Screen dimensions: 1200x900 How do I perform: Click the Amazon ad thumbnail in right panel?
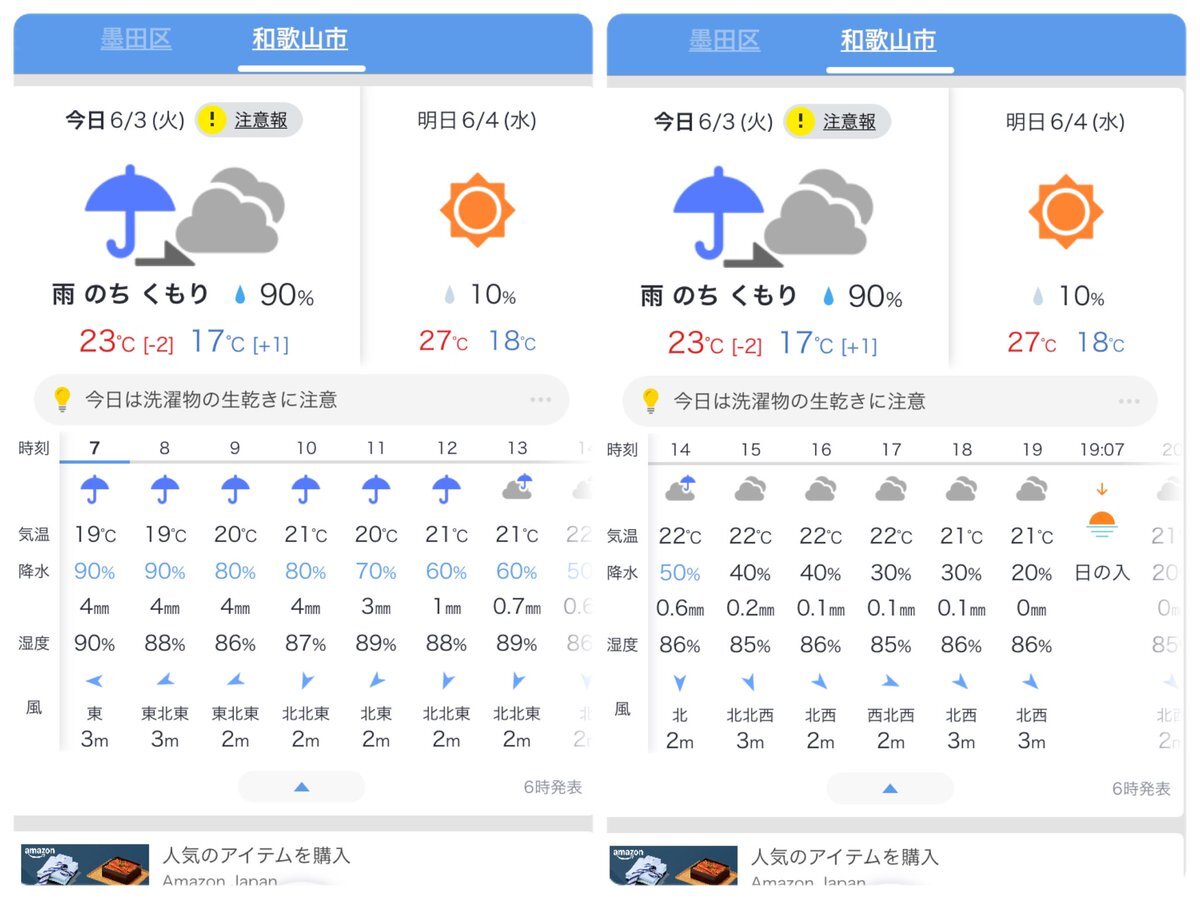coord(673,865)
